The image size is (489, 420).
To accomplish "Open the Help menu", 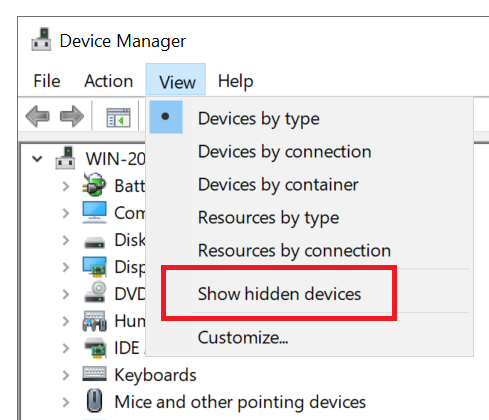I will point(236,81).
